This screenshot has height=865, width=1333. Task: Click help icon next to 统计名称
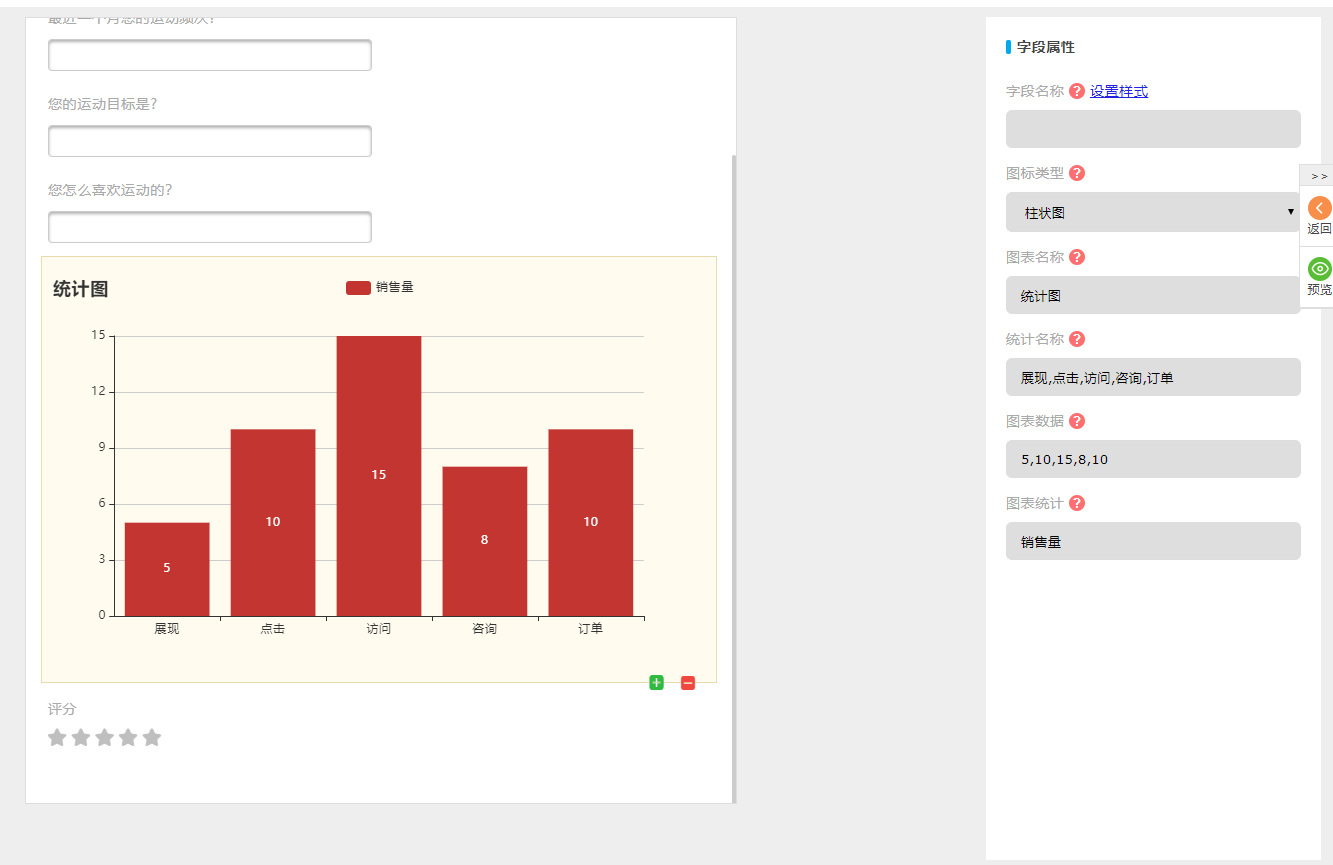tap(1077, 339)
